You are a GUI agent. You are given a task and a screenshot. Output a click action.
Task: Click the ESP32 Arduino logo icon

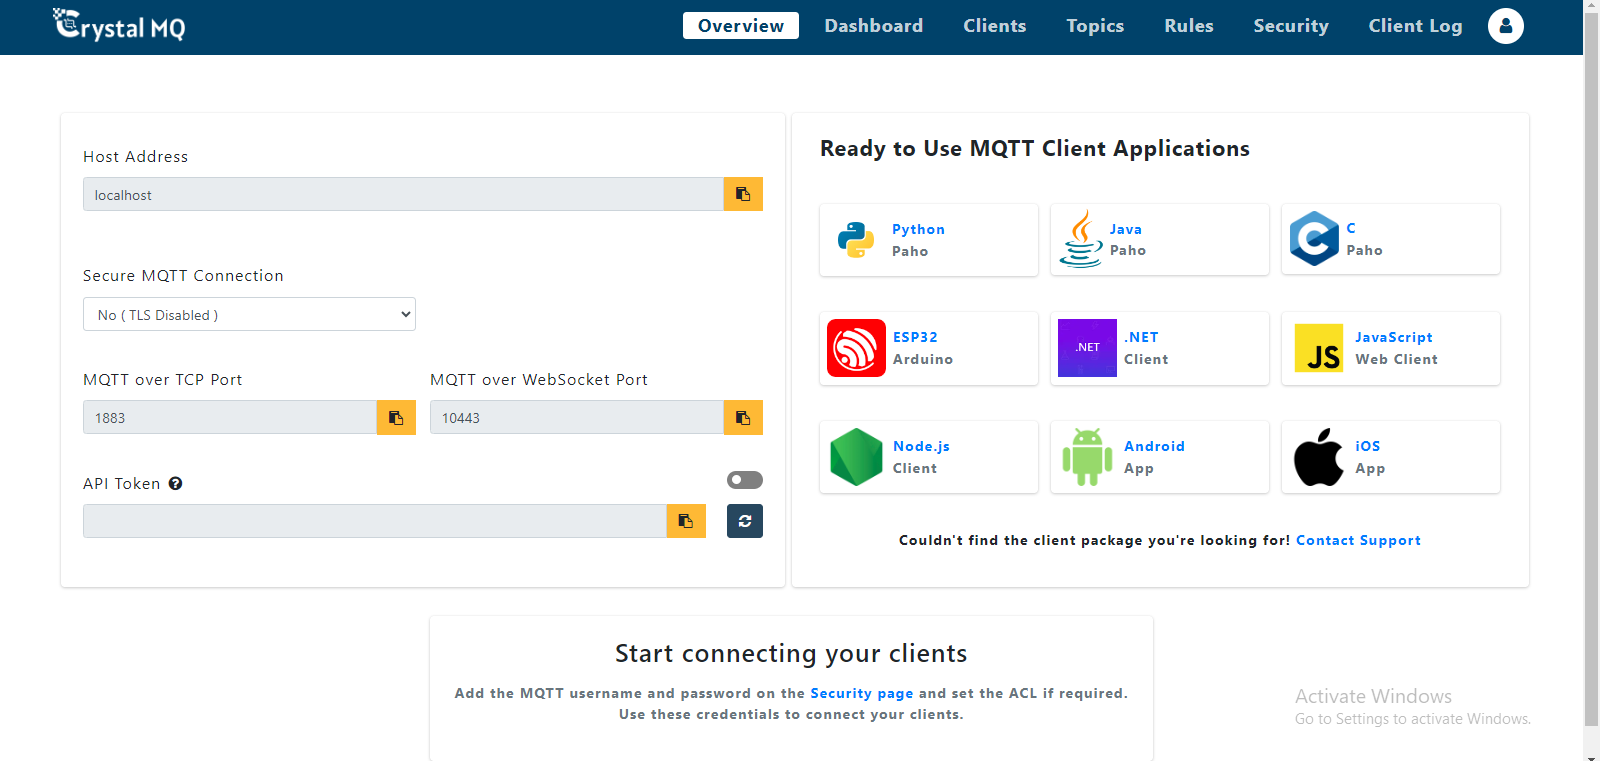(856, 348)
